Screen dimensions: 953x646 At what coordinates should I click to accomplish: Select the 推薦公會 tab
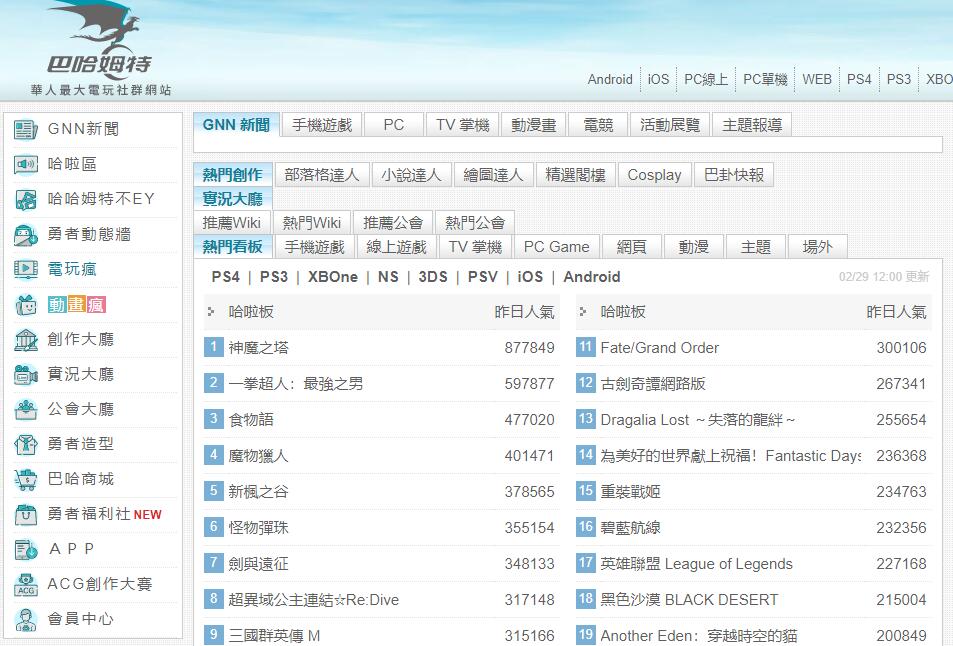[393, 223]
